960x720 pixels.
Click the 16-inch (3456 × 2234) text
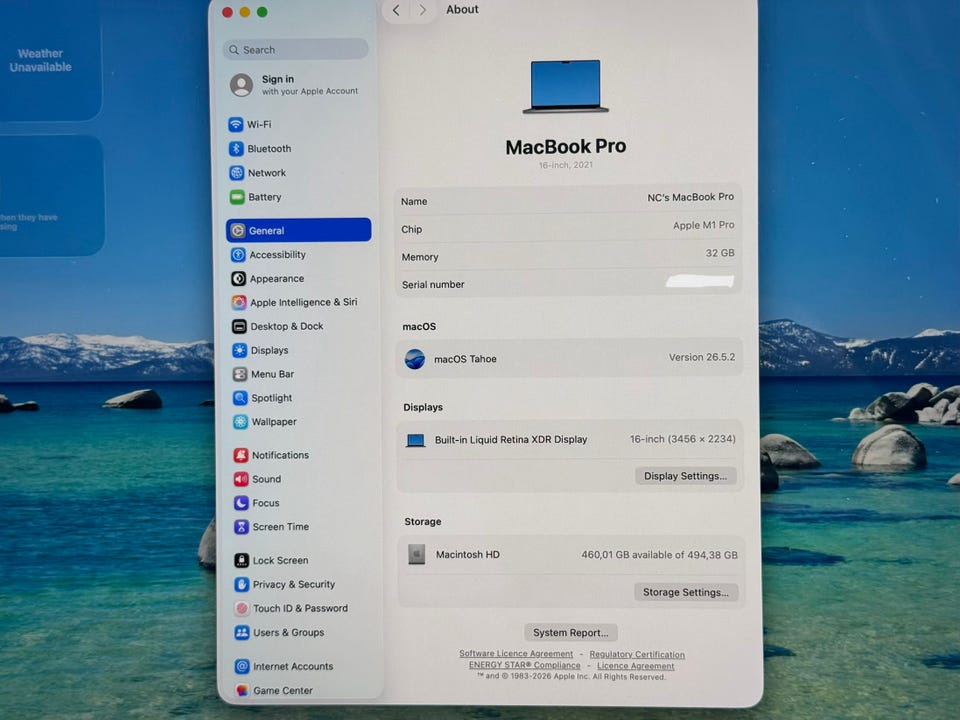pos(683,439)
